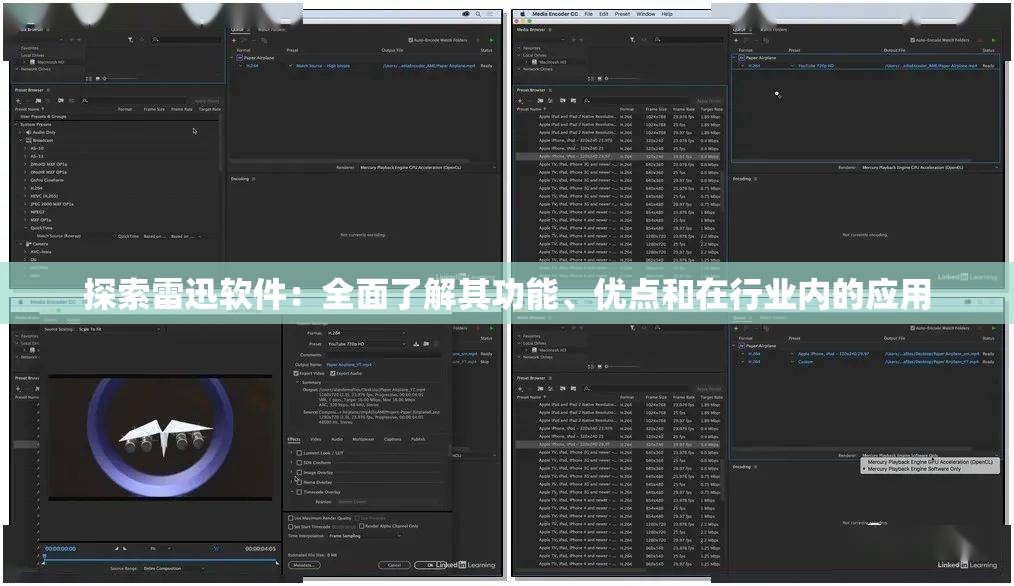The width and height of the screenshot is (1014, 586).
Task: Check Use Maximum Render Quality
Action: coord(290,518)
